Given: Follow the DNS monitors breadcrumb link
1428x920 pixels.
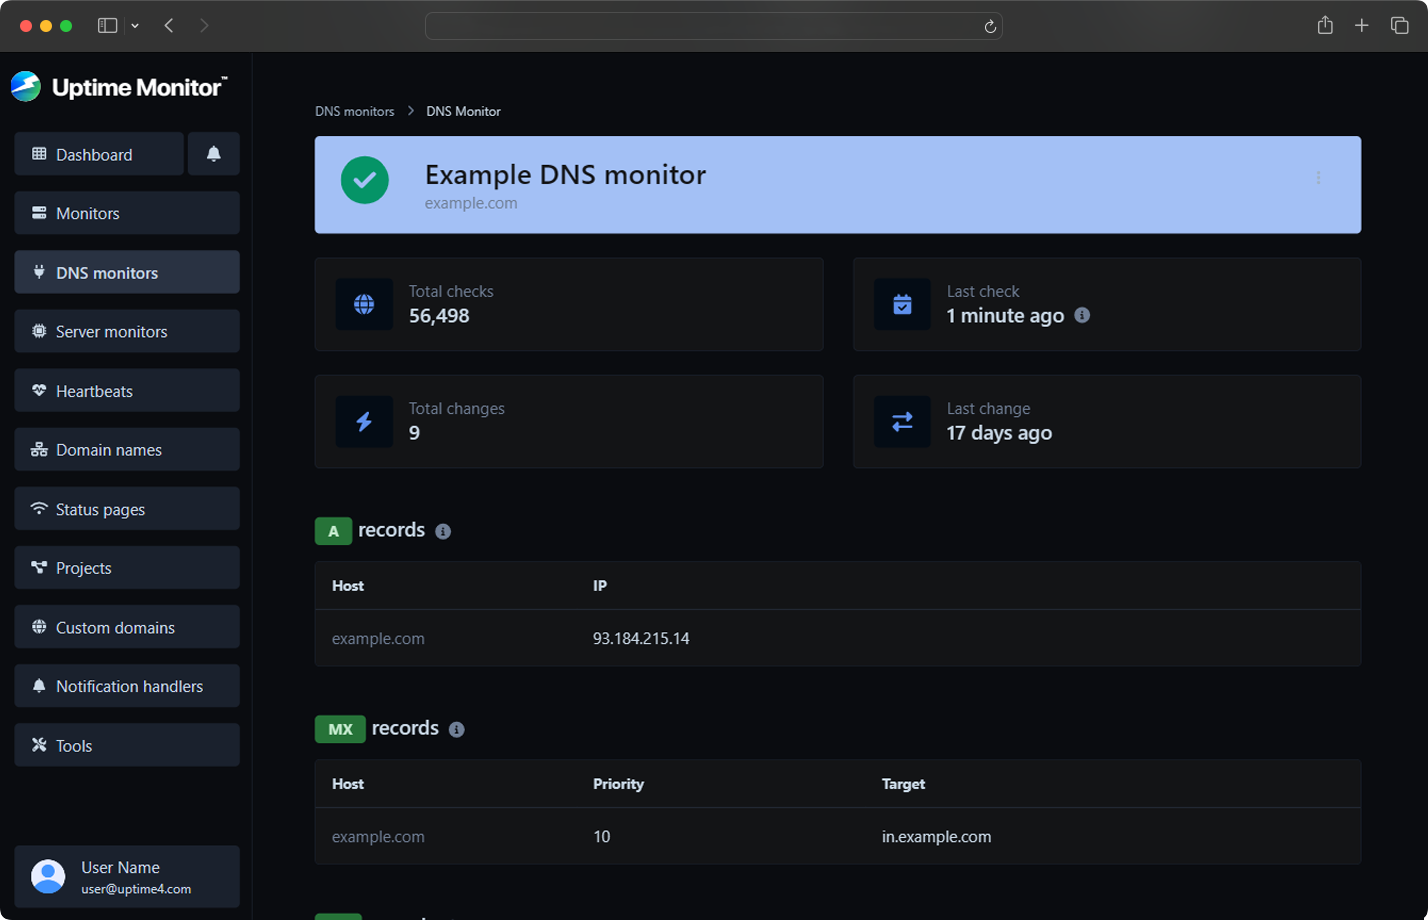Looking at the screenshot, I should pyautogui.click(x=354, y=111).
